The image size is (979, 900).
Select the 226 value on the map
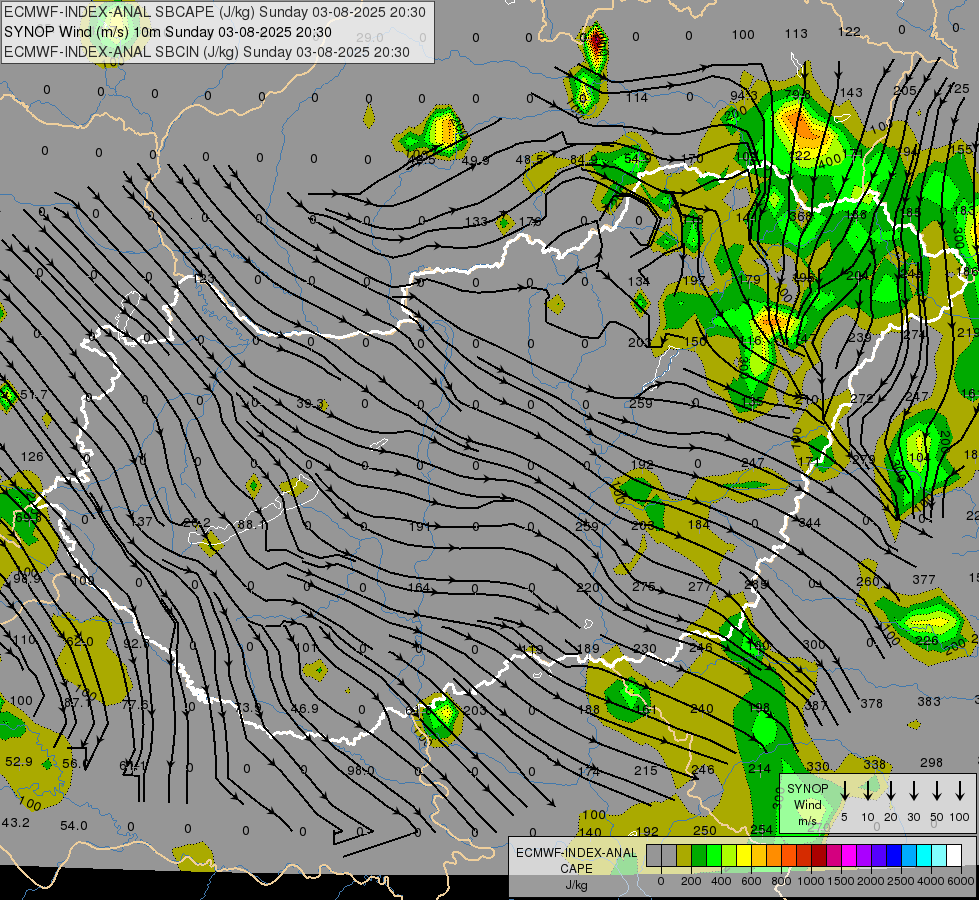(927, 640)
